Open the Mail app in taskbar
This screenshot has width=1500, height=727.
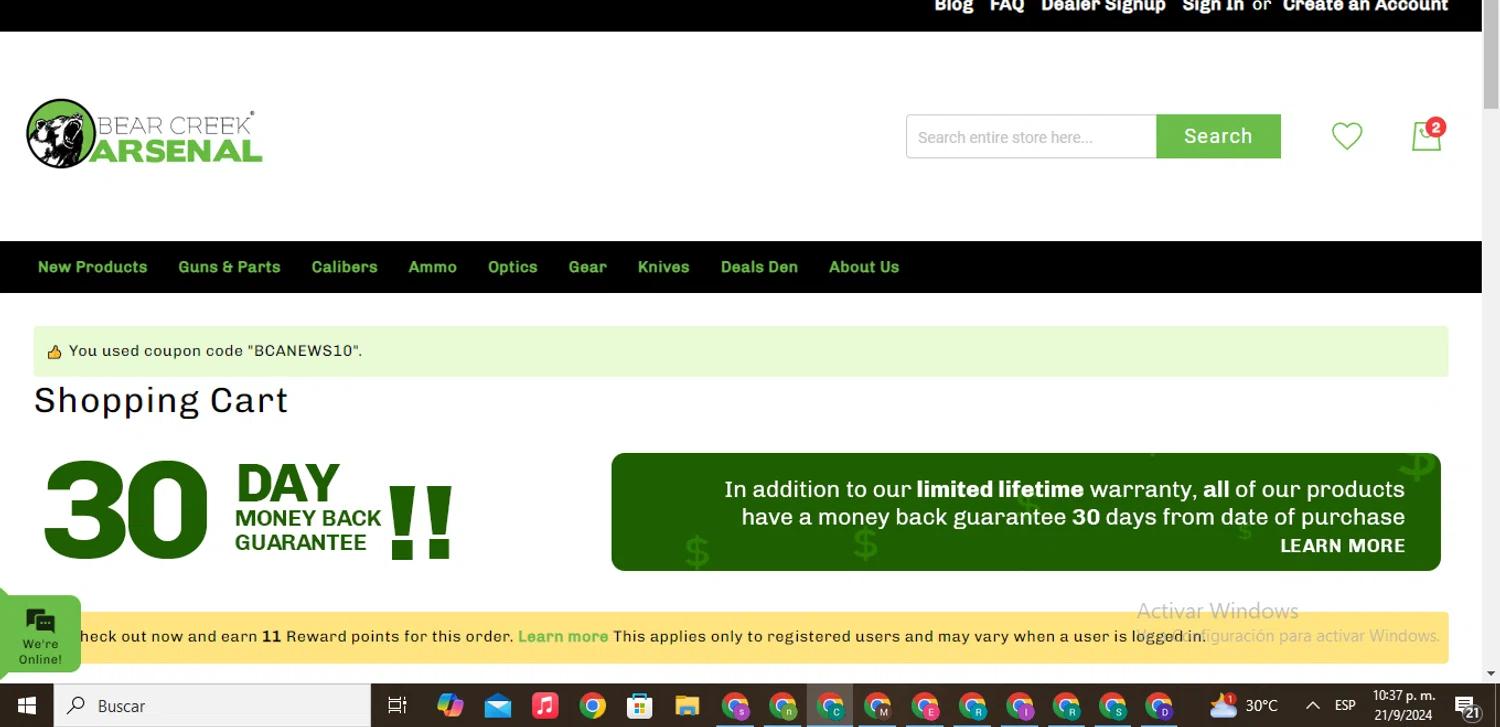point(497,706)
